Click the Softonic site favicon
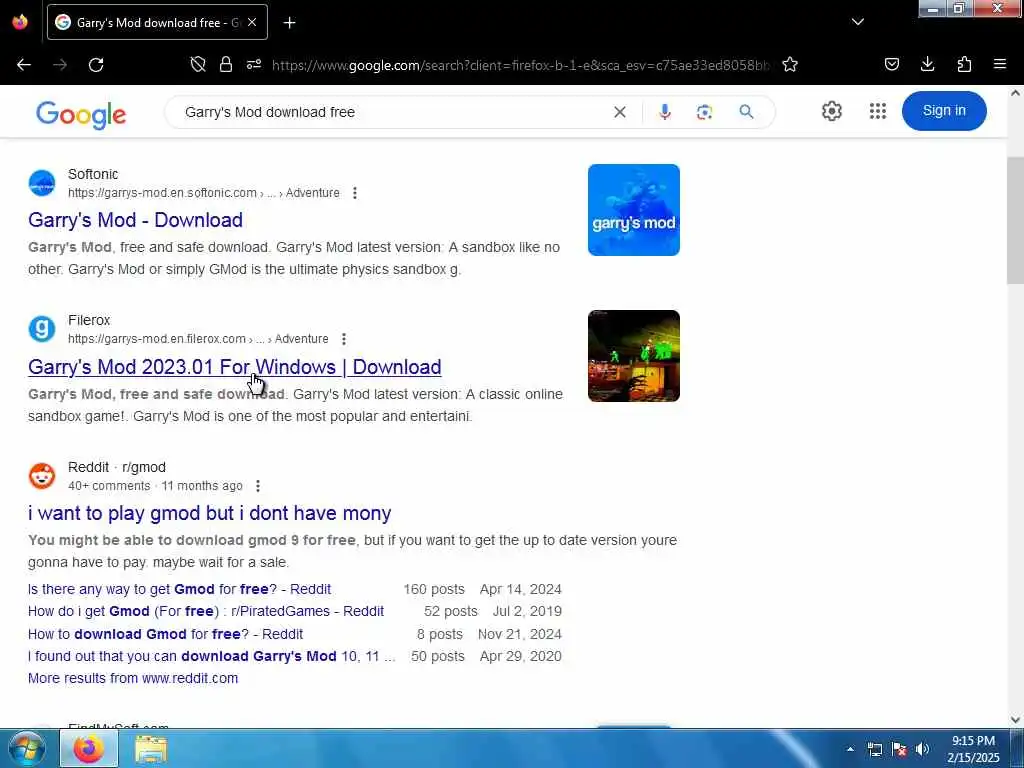 (42, 183)
